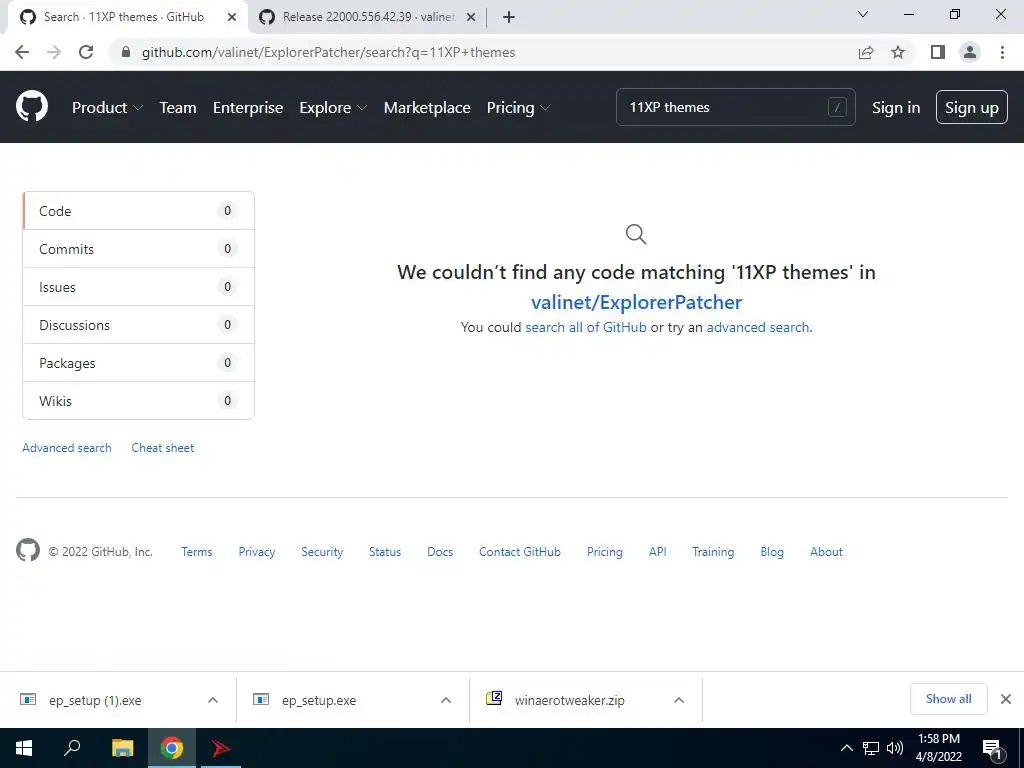Select the Code results filter

tap(138, 211)
